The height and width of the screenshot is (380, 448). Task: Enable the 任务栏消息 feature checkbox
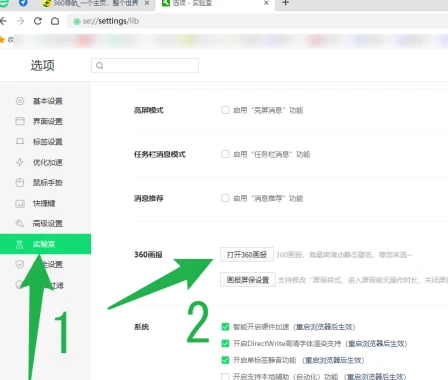225,154
